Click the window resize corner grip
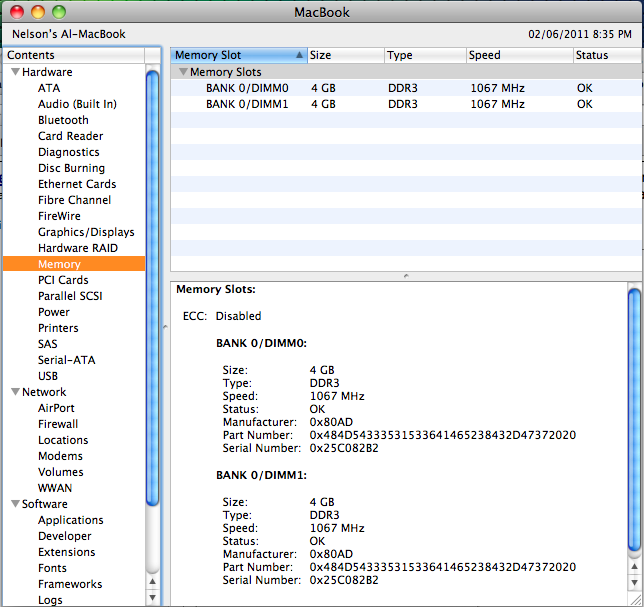Screen dimensions: 644x607 (x=635, y=600)
